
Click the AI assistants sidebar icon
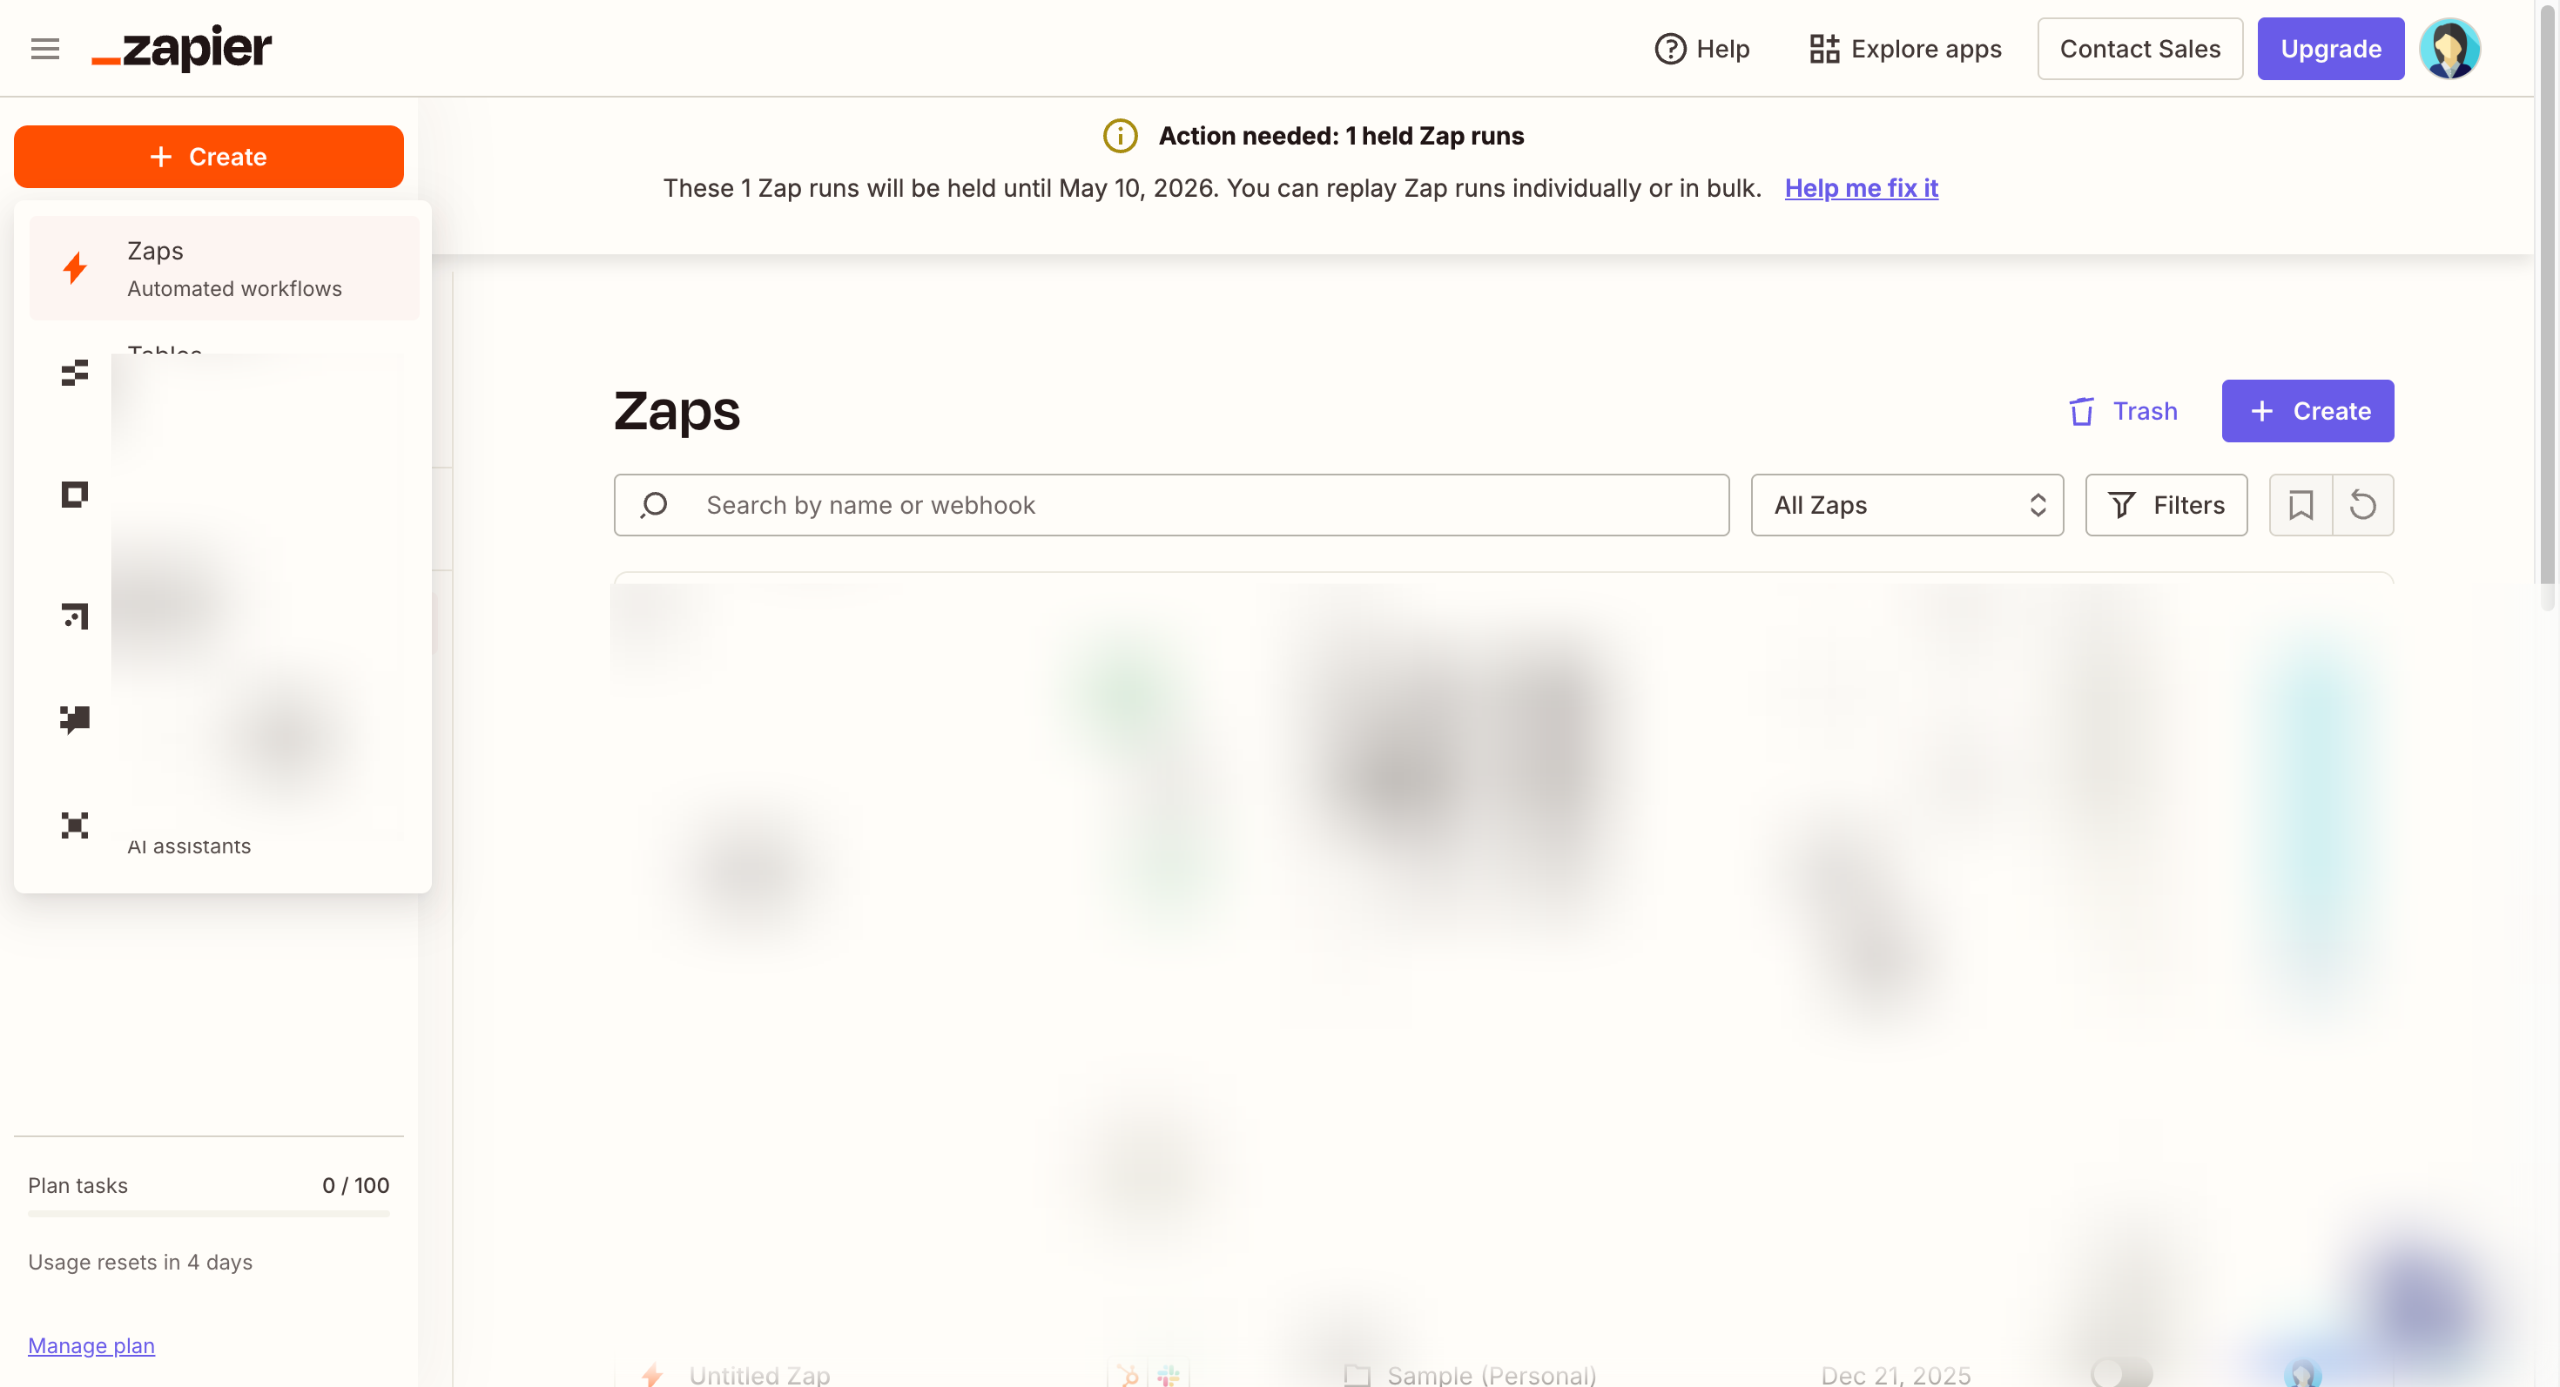tap(75, 825)
